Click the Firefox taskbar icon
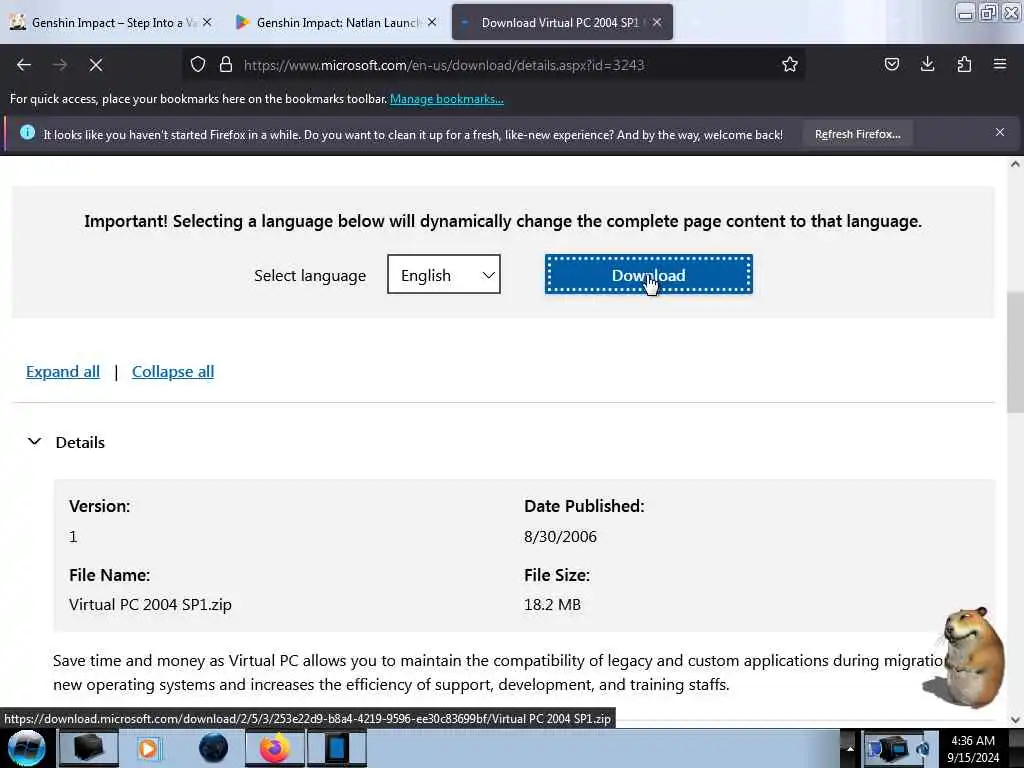The height and width of the screenshot is (768, 1024). 275,749
